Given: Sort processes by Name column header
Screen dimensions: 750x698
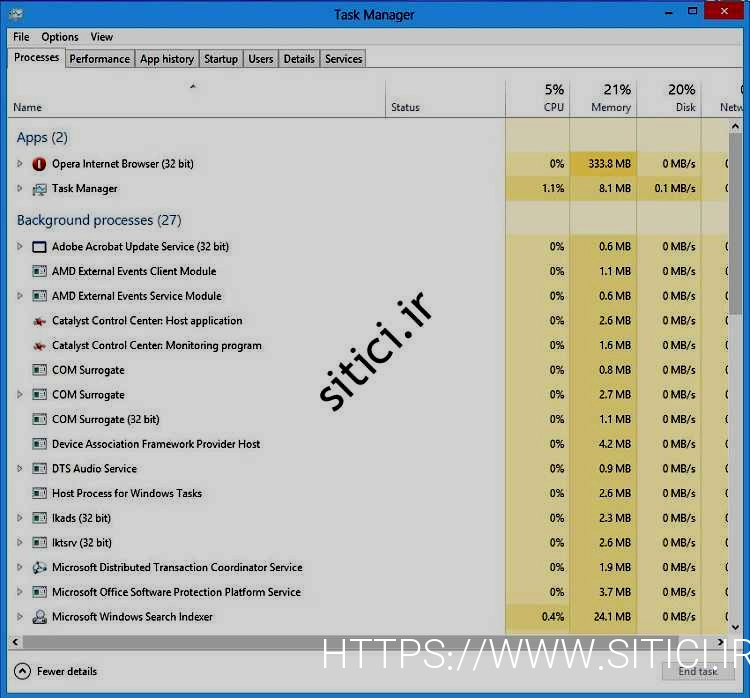Looking at the screenshot, I should click(x=196, y=99).
